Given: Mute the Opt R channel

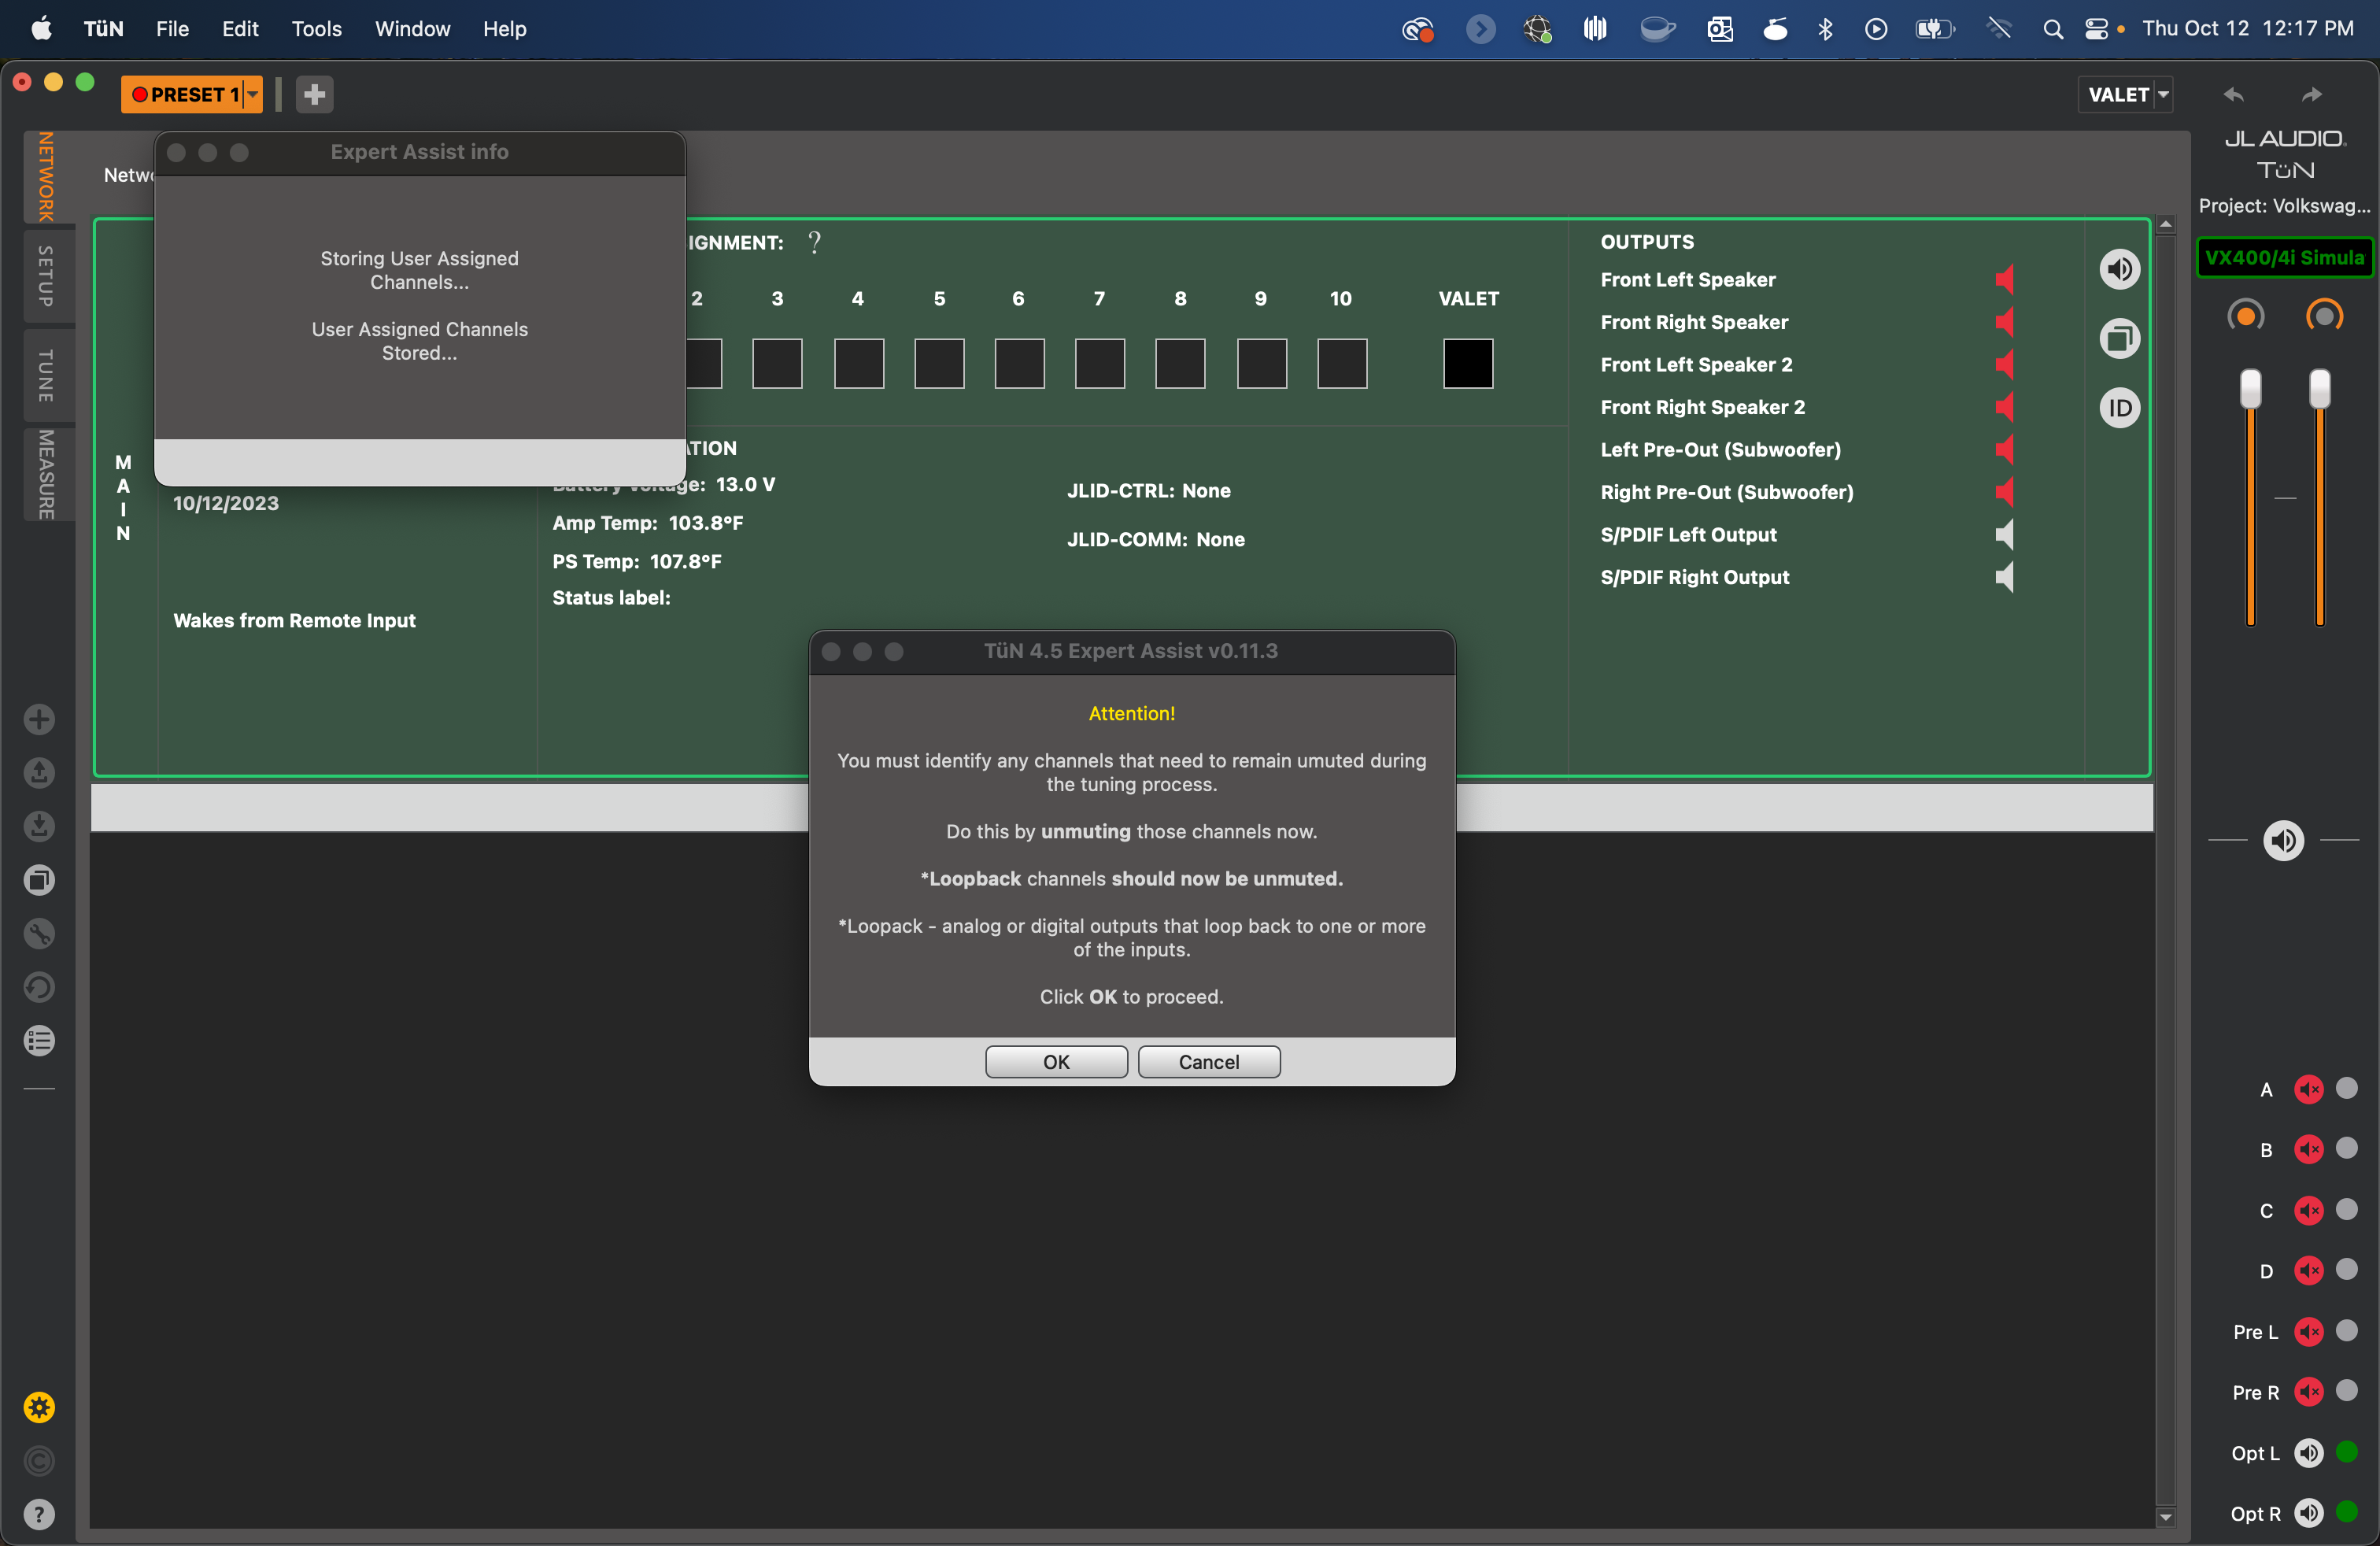Looking at the screenshot, I should tap(2308, 1513).
